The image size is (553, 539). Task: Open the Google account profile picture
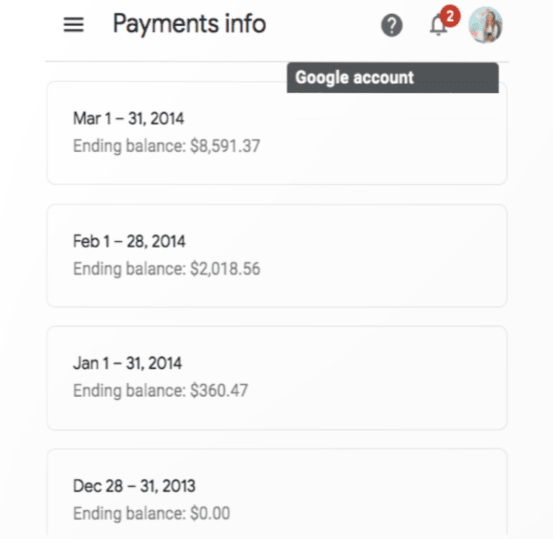pos(485,25)
